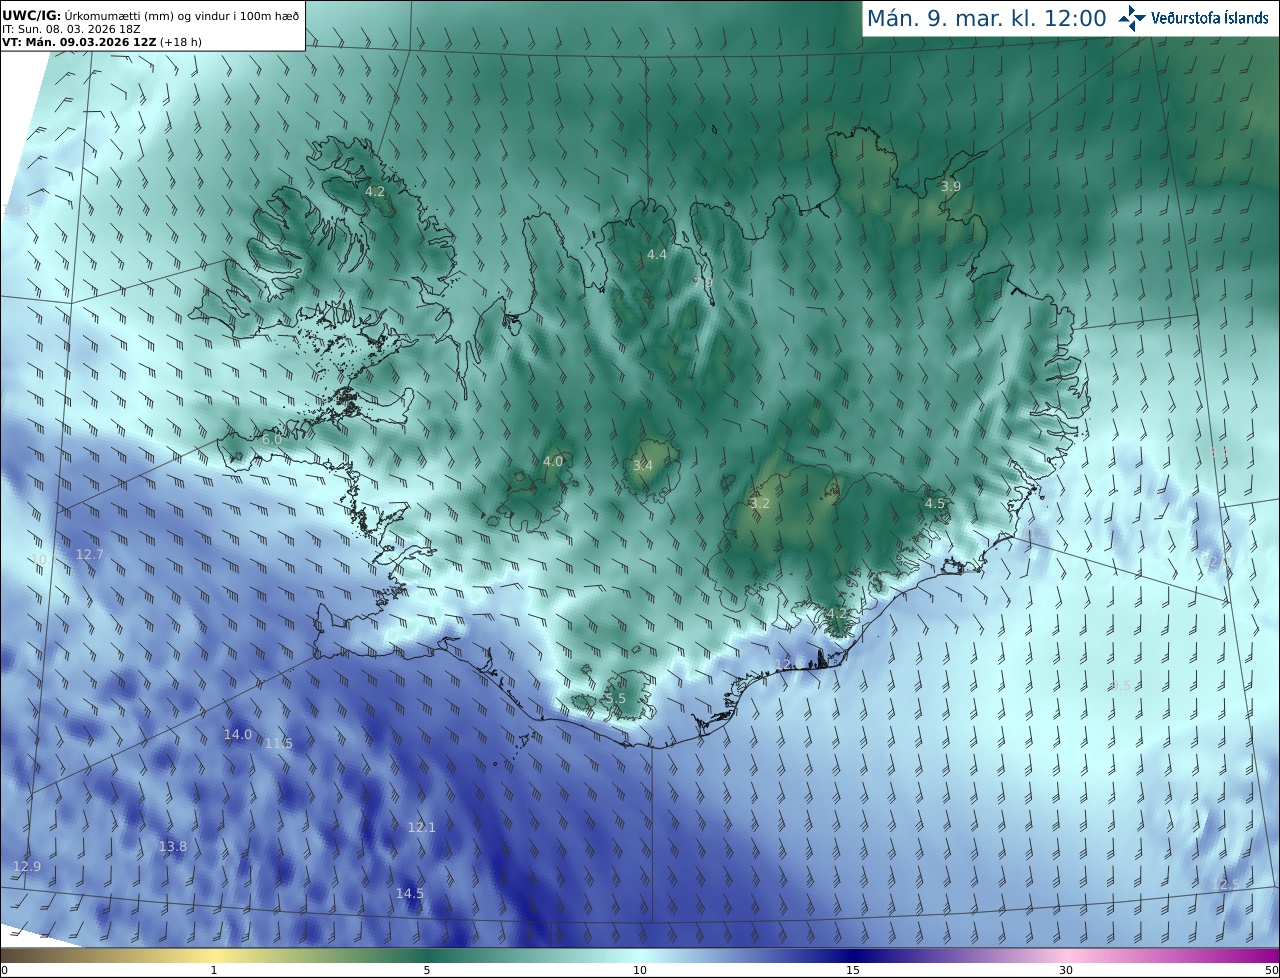Click the IT: Sun. 08. 03. 2026 18Z line
The image size is (1280, 978).
point(71,29)
